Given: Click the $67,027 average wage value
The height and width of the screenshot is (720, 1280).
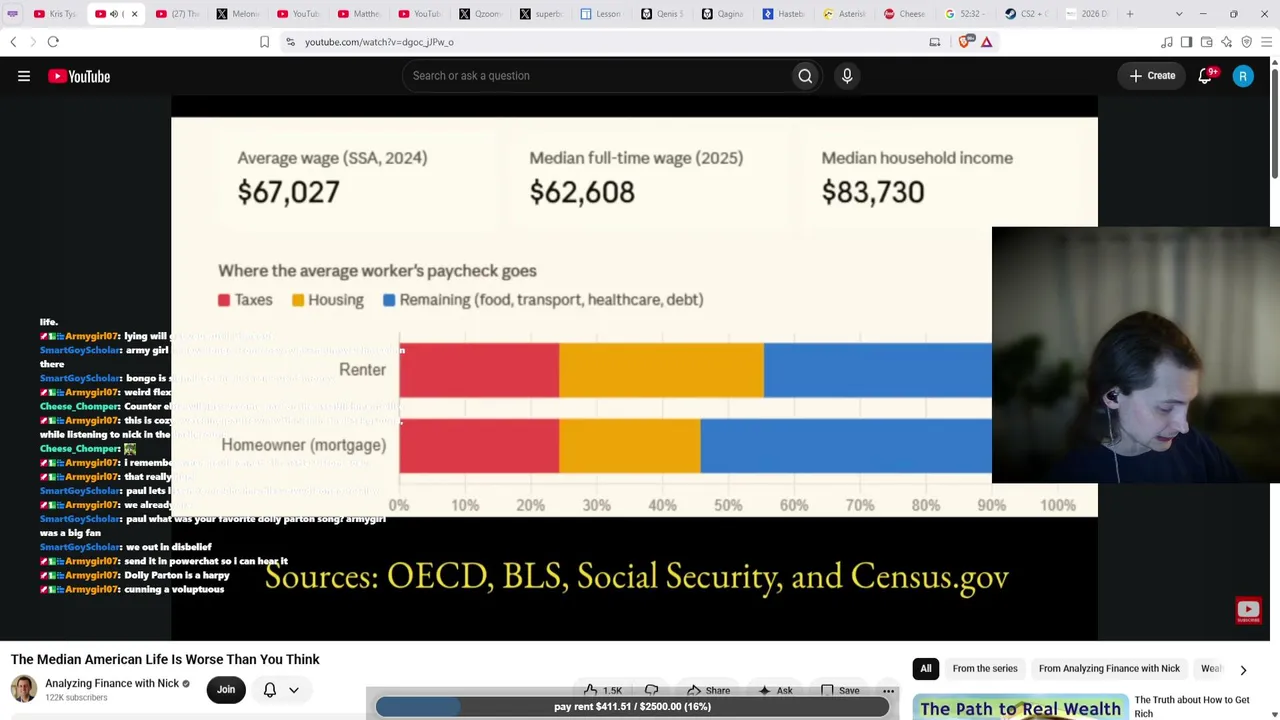Looking at the screenshot, I should click(x=288, y=192).
